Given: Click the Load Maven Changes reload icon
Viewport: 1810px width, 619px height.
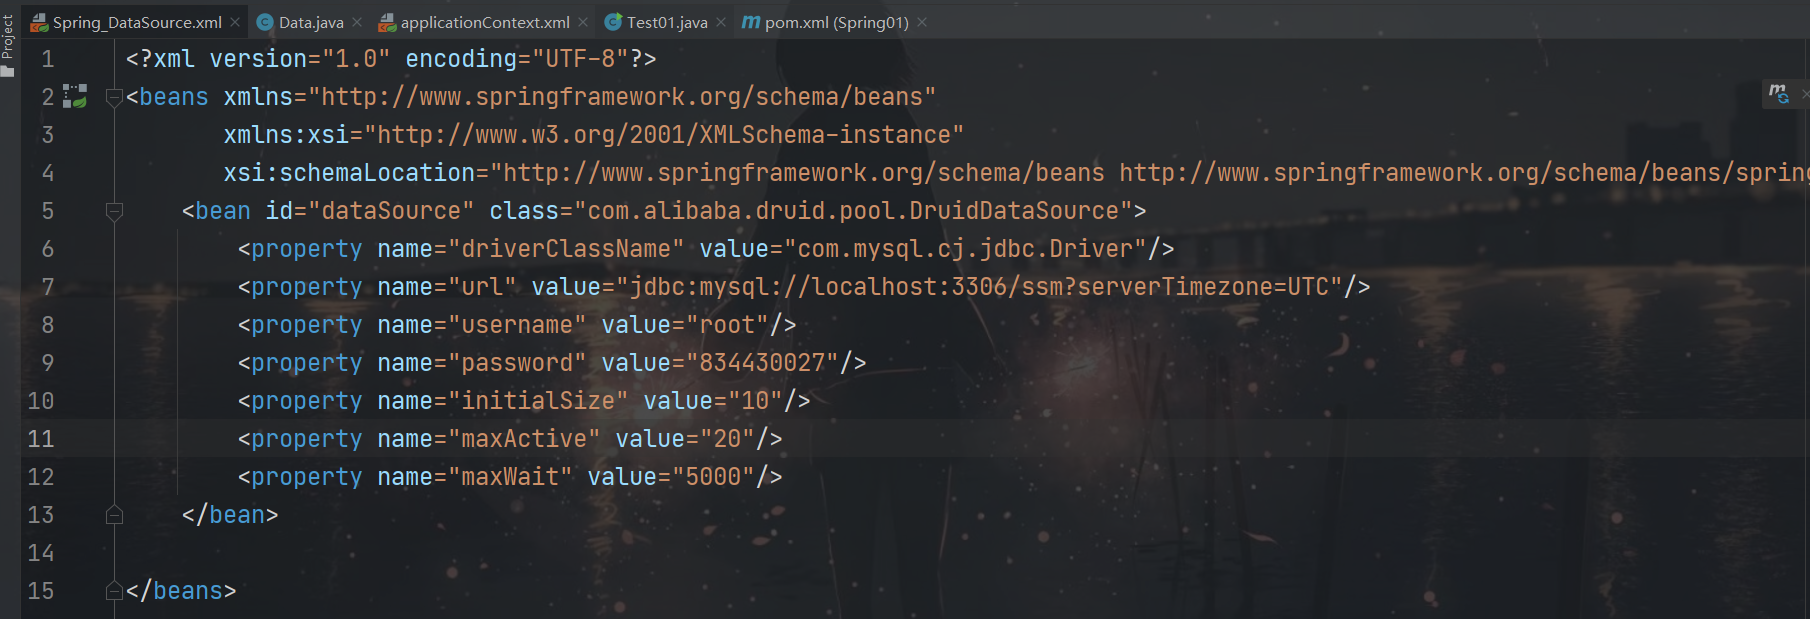Looking at the screenshot, I should coord(1778,94).
